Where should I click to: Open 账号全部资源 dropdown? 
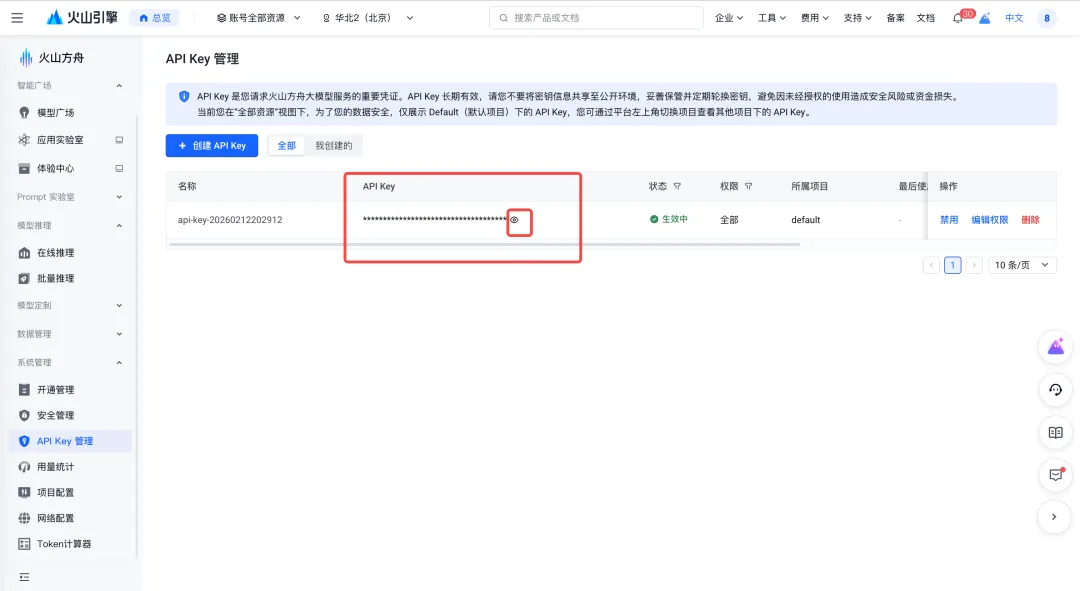point(258,18)
